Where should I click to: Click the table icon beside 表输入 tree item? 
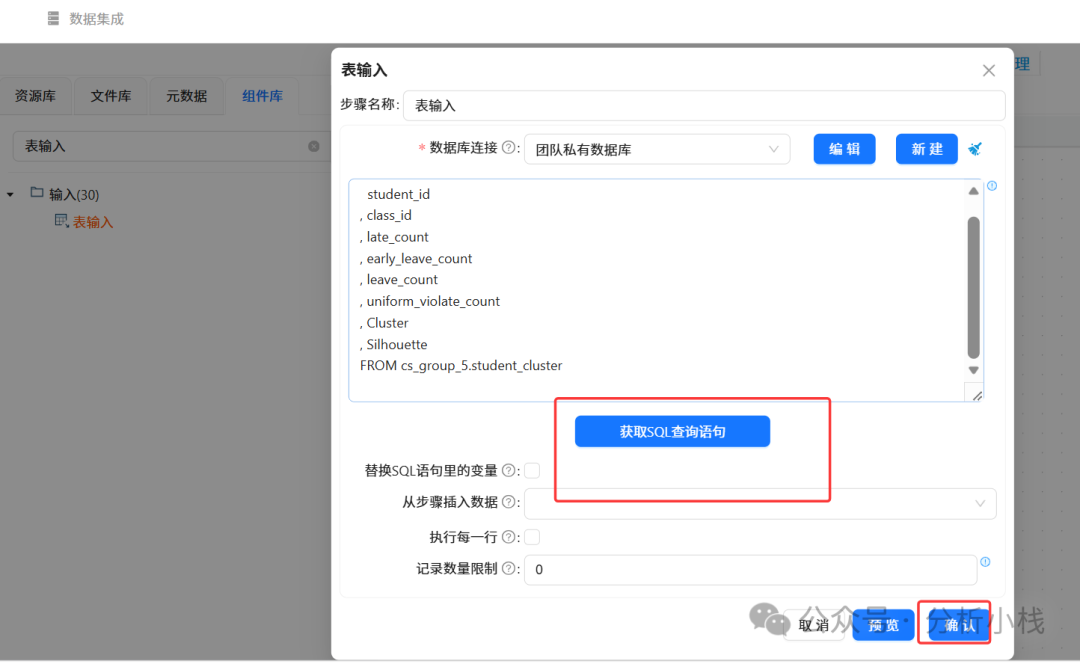pos(61,220)
